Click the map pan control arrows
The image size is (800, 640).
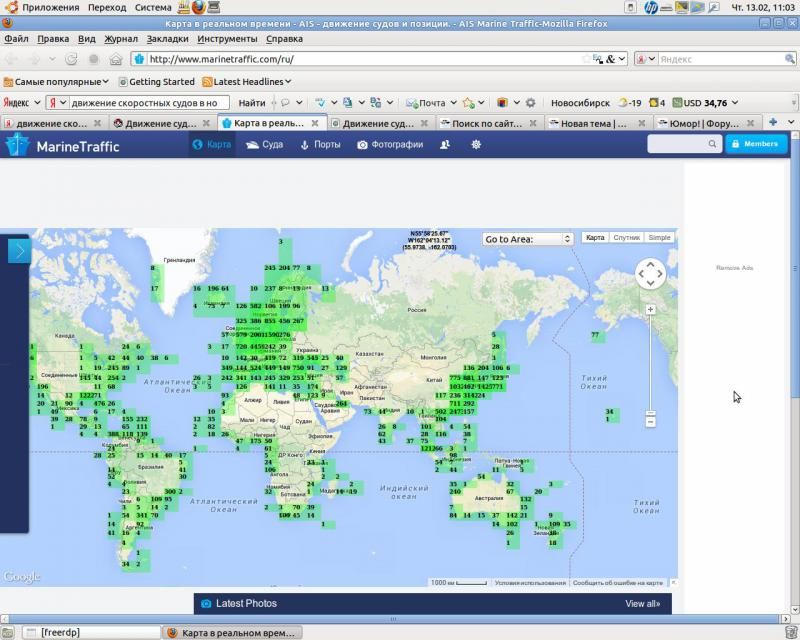pyautogui.click(x=650, y=273)
